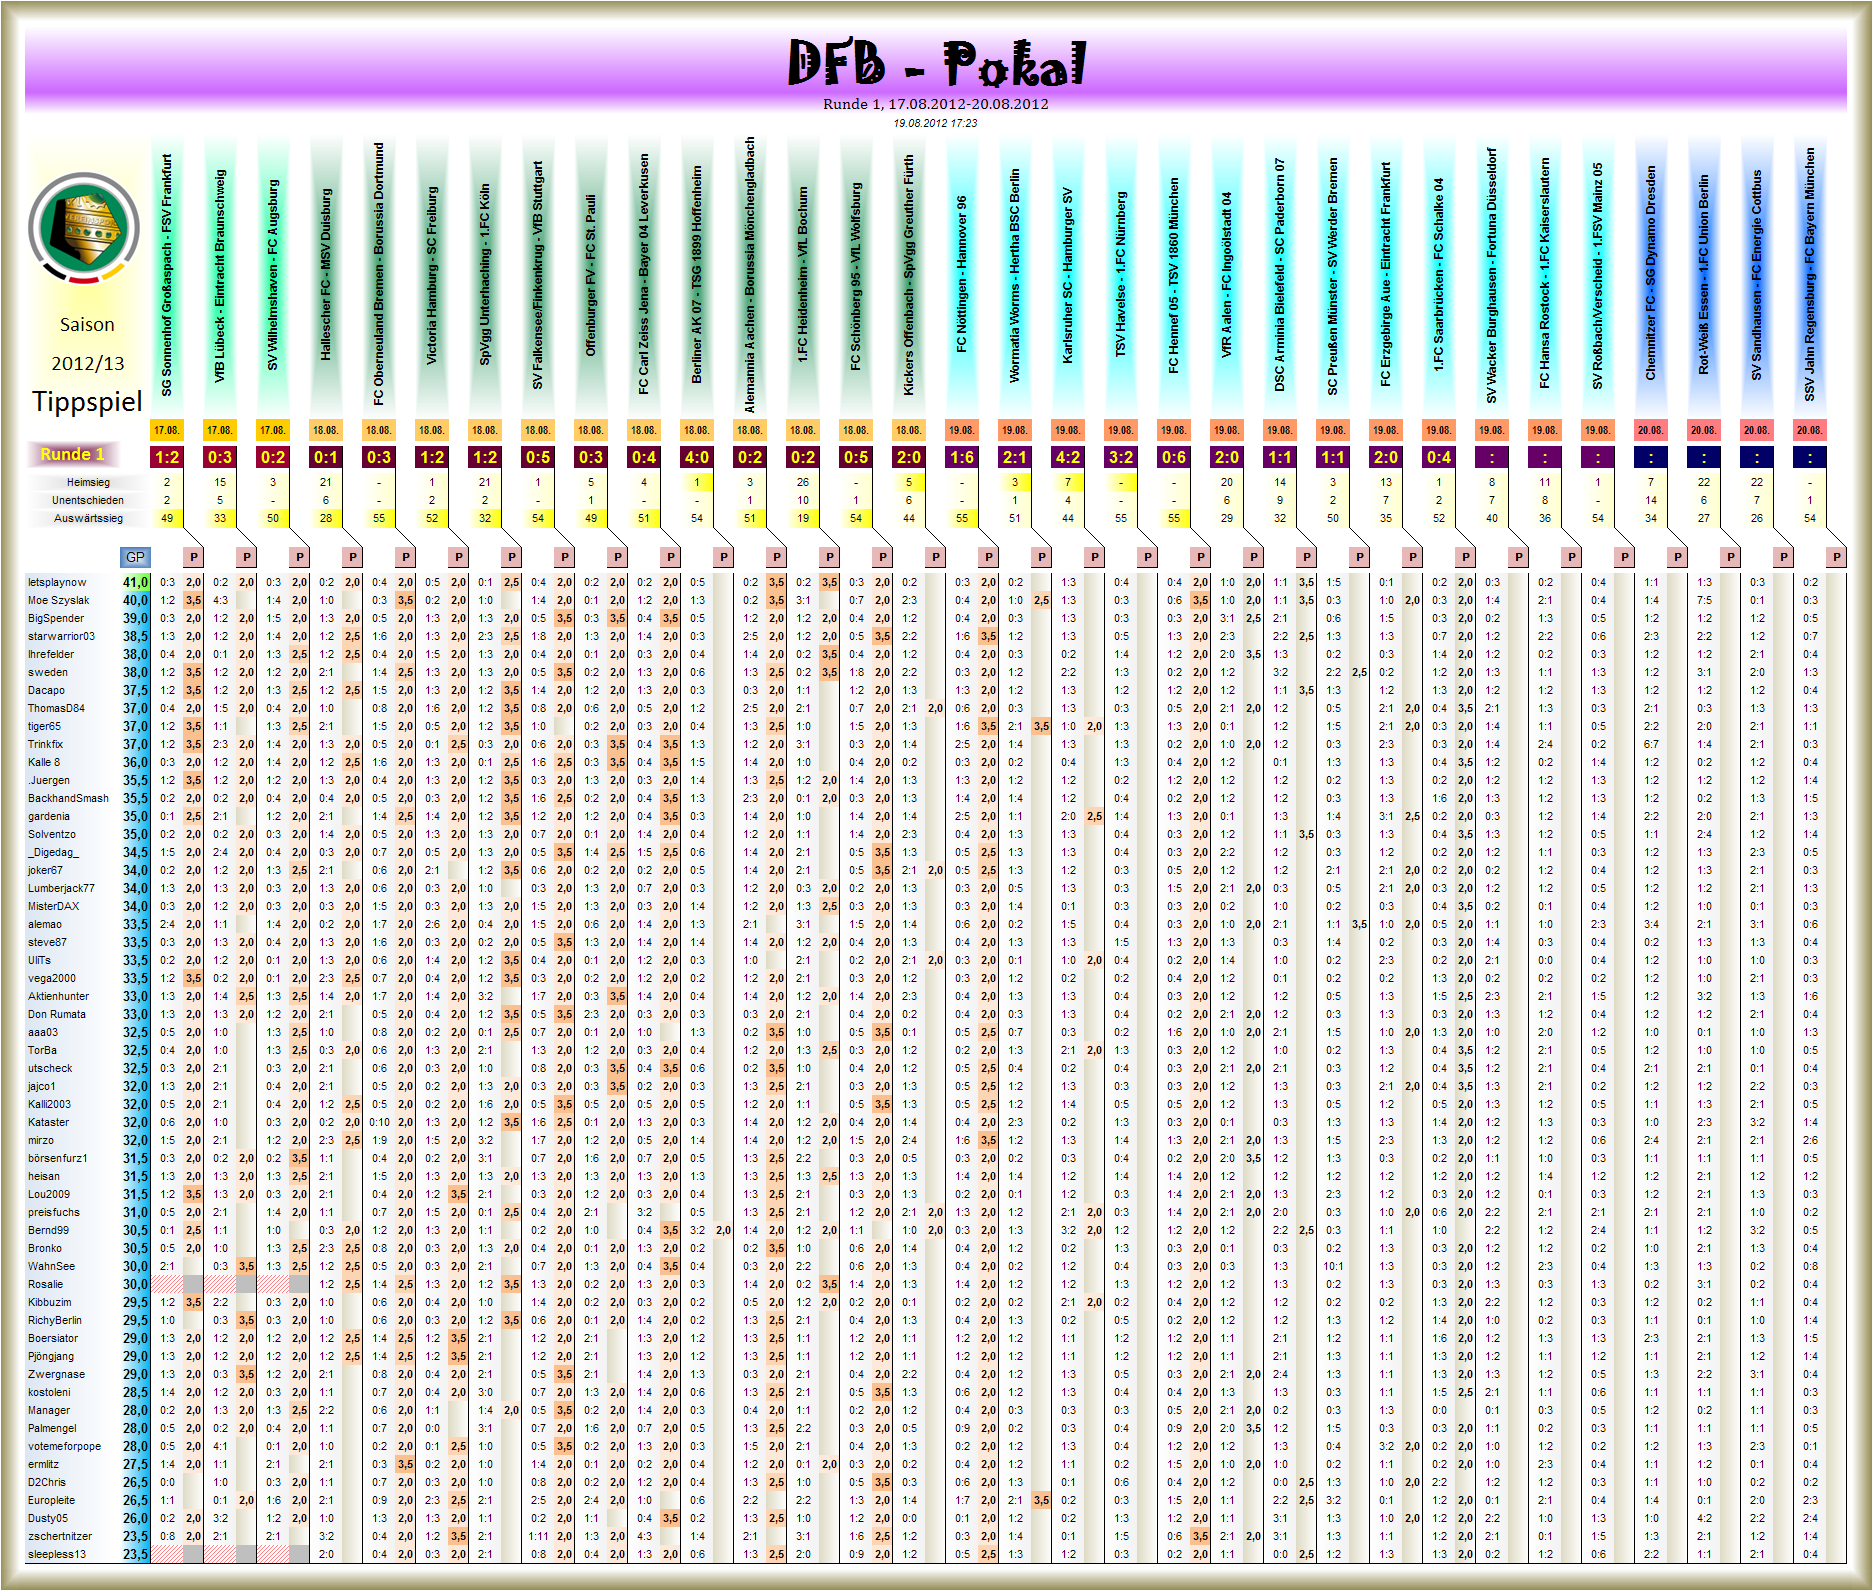This screenshot has width=1872, height=1590.
Task: Click GP value '40,0' for Moe Szyslak
Action: click(135, 600)
